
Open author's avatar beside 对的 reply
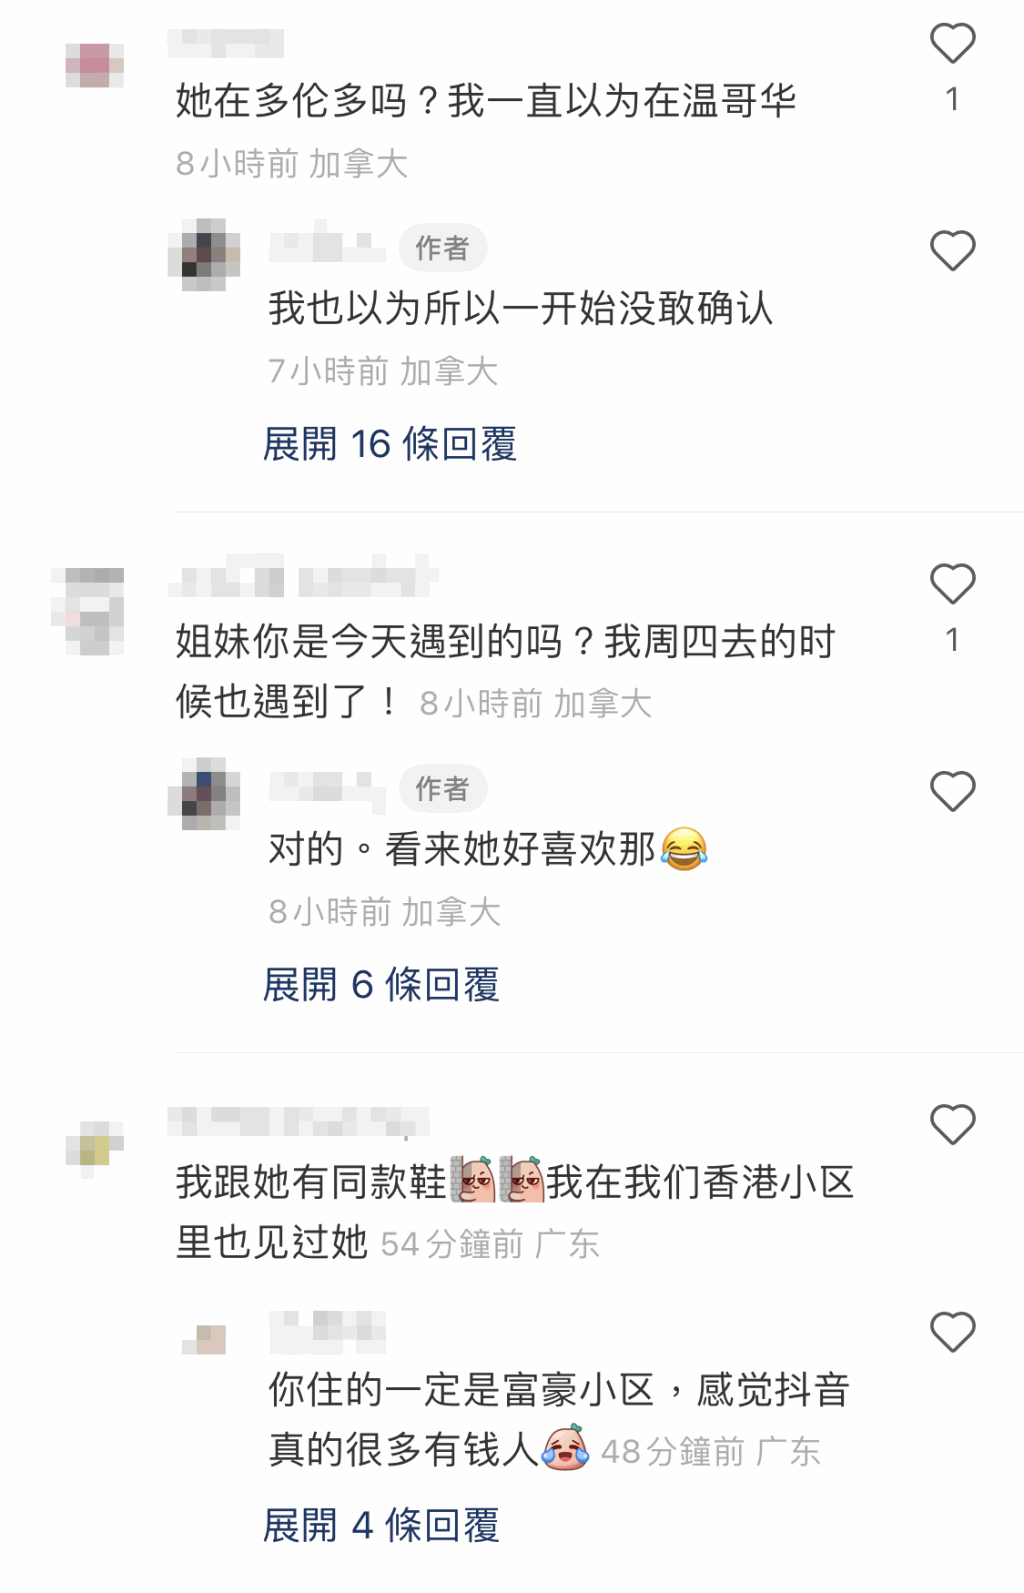coord(204,794)
